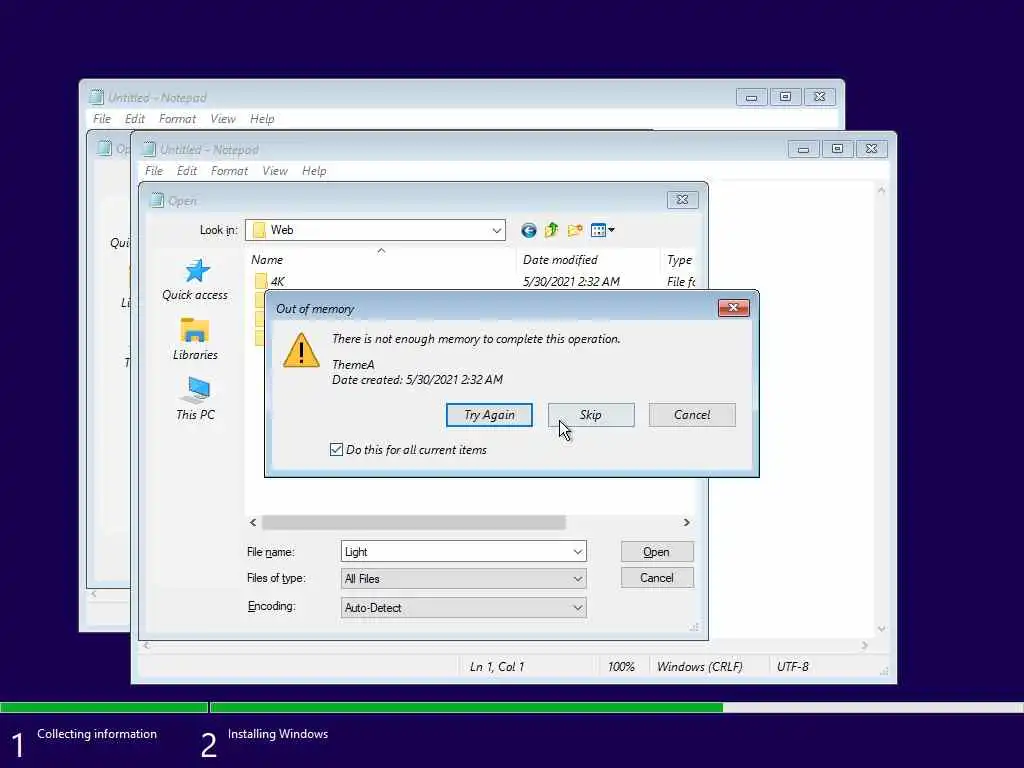This screenshot has height=768, width=1024.
Task: Click the Open button in Open dialog
Action: (657, 552)
